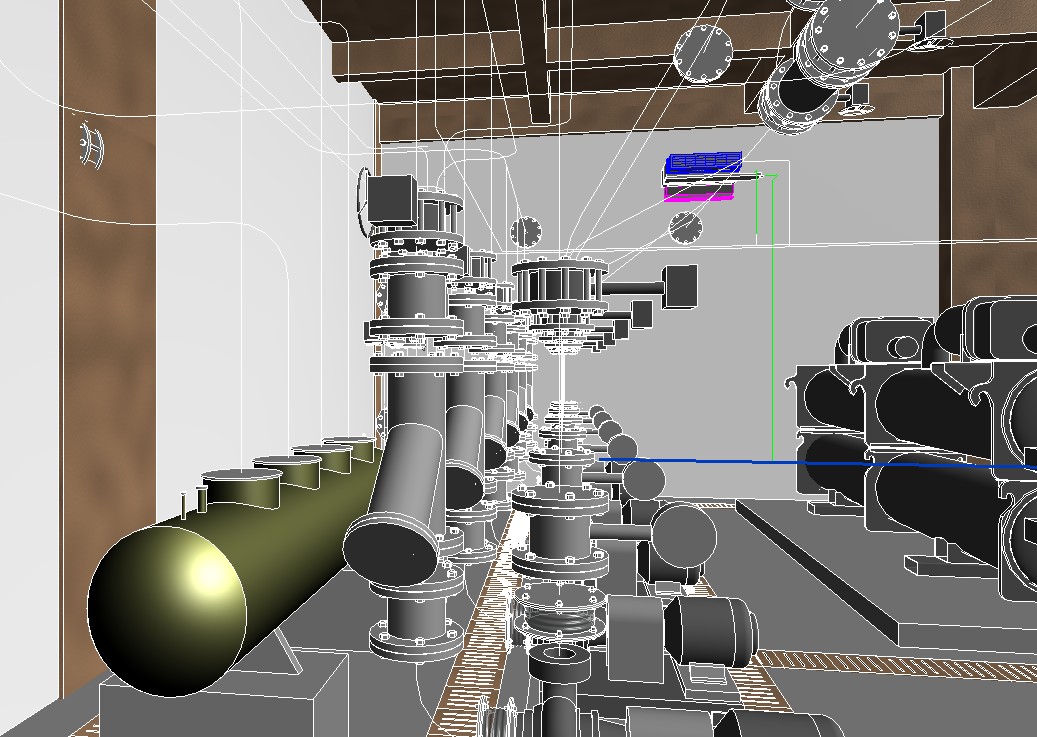Screen dimensions: 1037x737
Task: Click round wall disc beside magenta object
Action: 685,227
